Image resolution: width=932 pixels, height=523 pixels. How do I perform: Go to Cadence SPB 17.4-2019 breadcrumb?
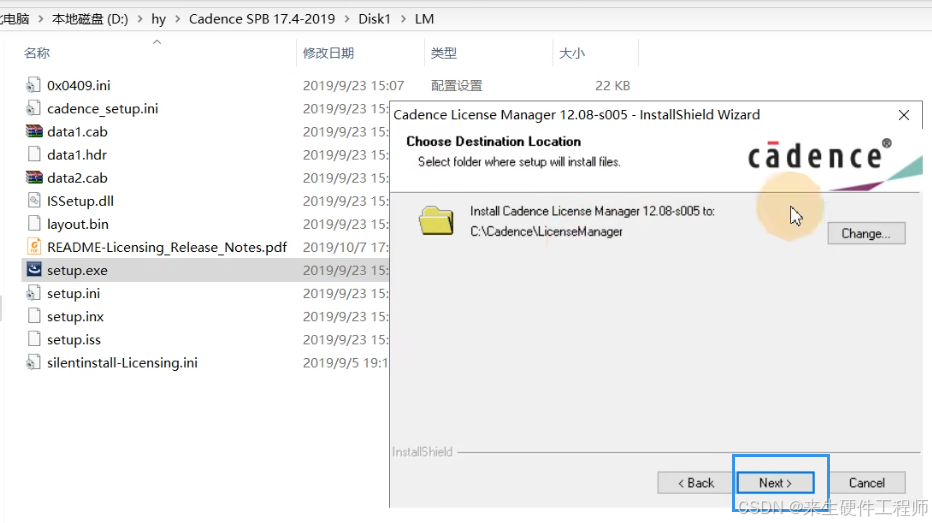(262, 19)
